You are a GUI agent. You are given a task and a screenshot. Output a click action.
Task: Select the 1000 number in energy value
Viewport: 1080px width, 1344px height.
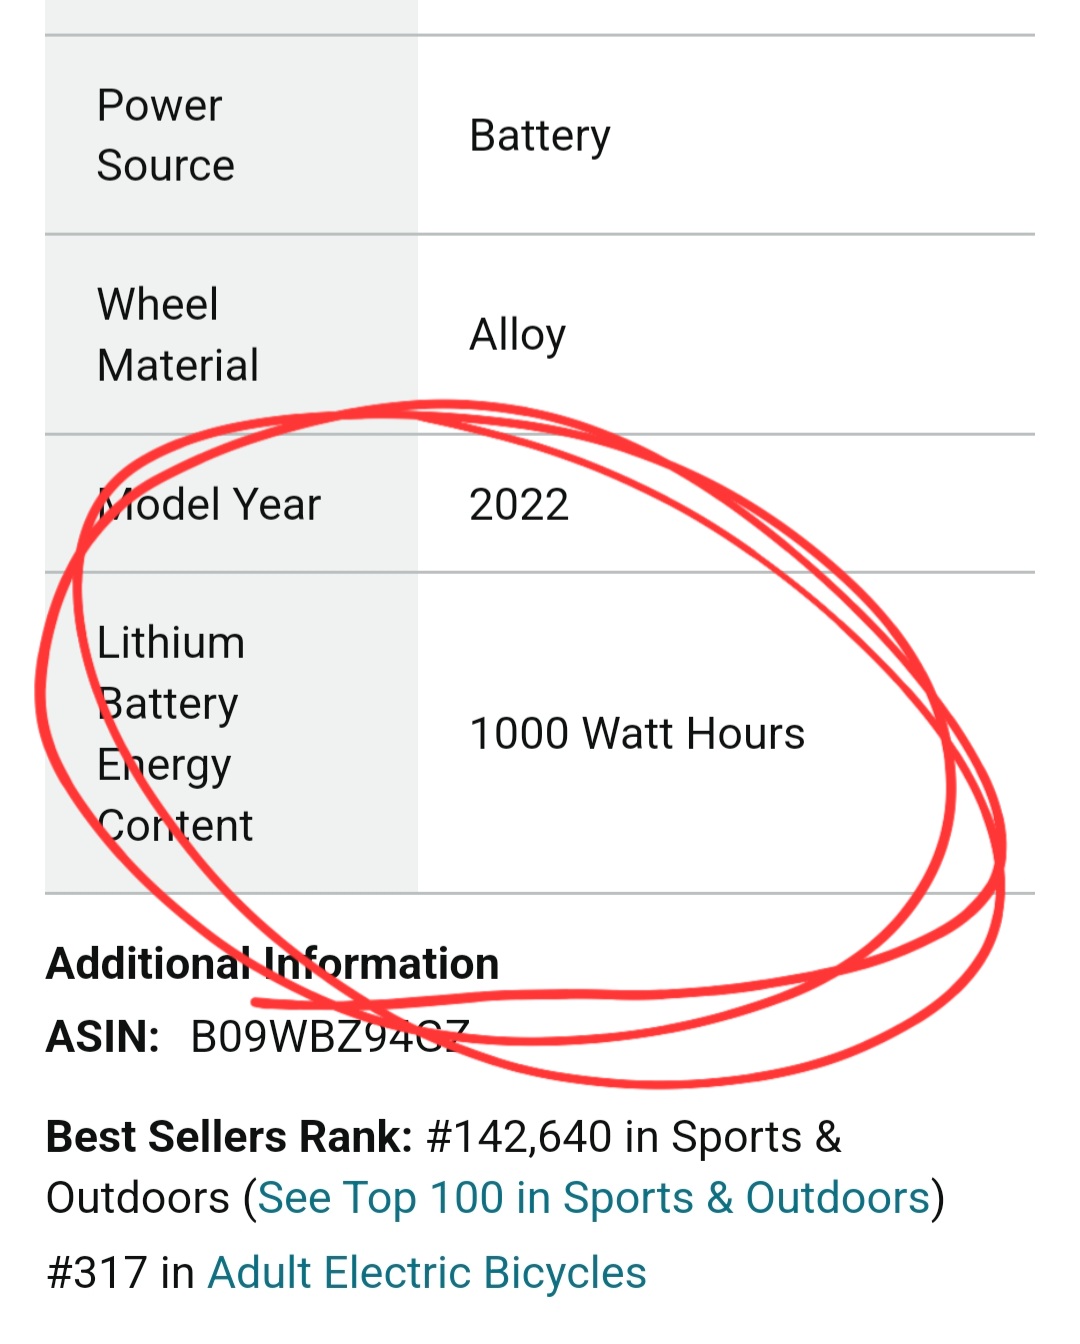tap(520, 733)
